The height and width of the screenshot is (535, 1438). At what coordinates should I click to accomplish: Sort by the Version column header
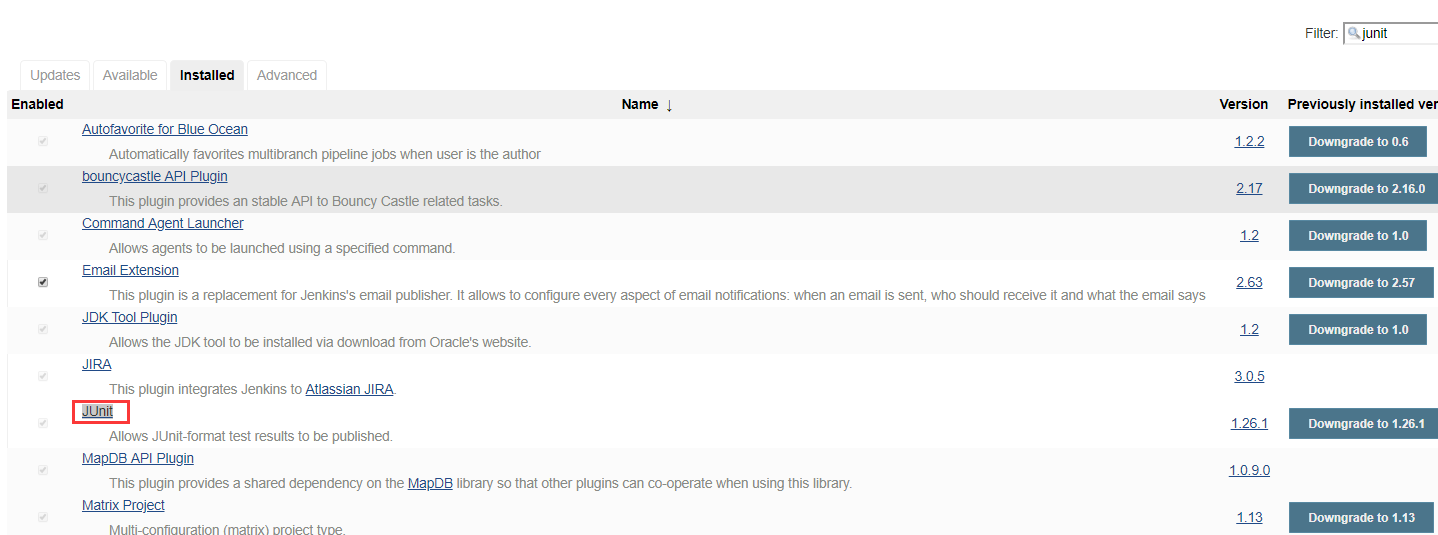click(x=1243, y=104)
